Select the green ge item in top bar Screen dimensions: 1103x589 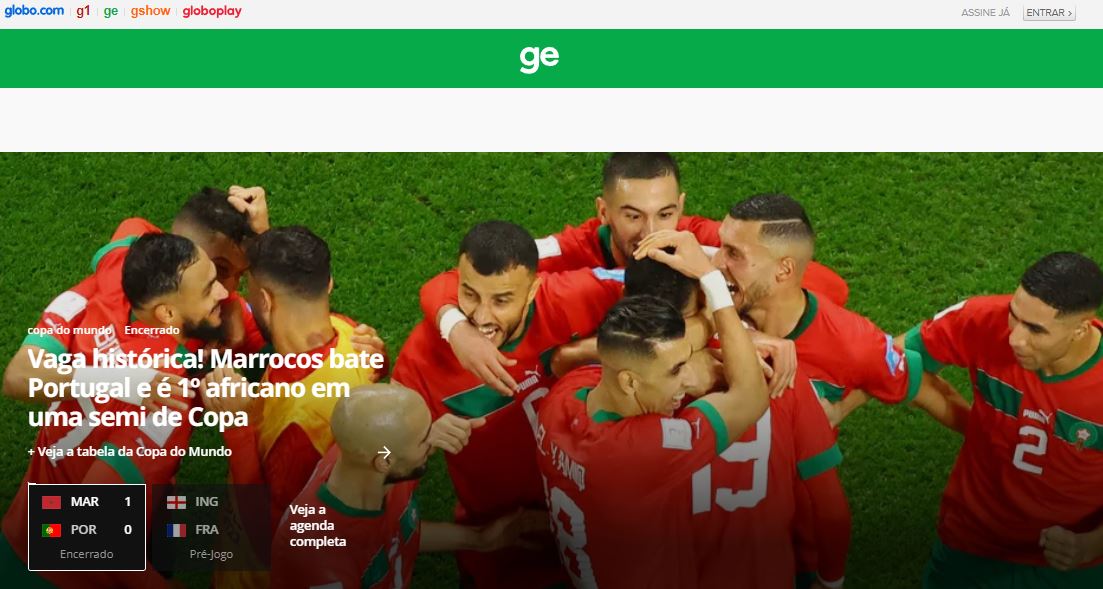(x=110, y=12)
